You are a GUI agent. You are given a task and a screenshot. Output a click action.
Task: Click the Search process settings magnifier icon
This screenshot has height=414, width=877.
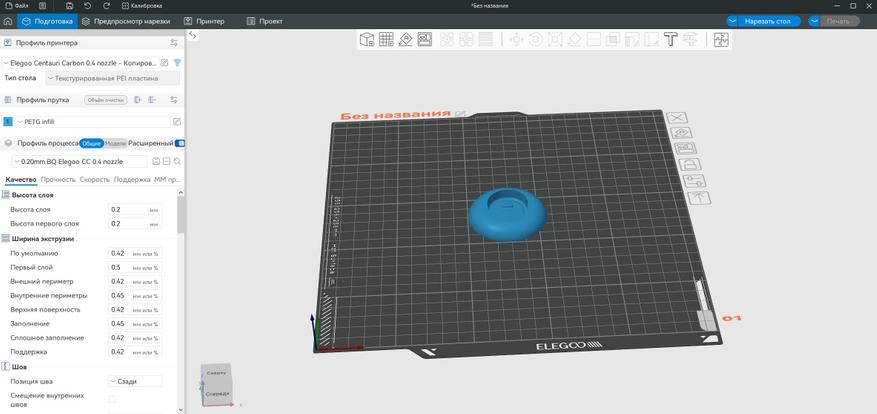click(x=177, y=161)
